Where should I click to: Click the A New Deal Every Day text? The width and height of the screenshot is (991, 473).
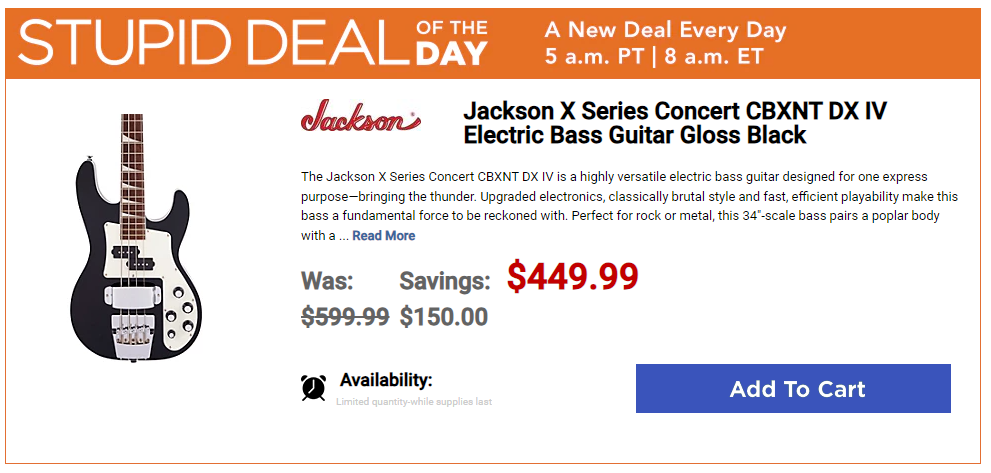pyautogui.click(x=666, y=30)
